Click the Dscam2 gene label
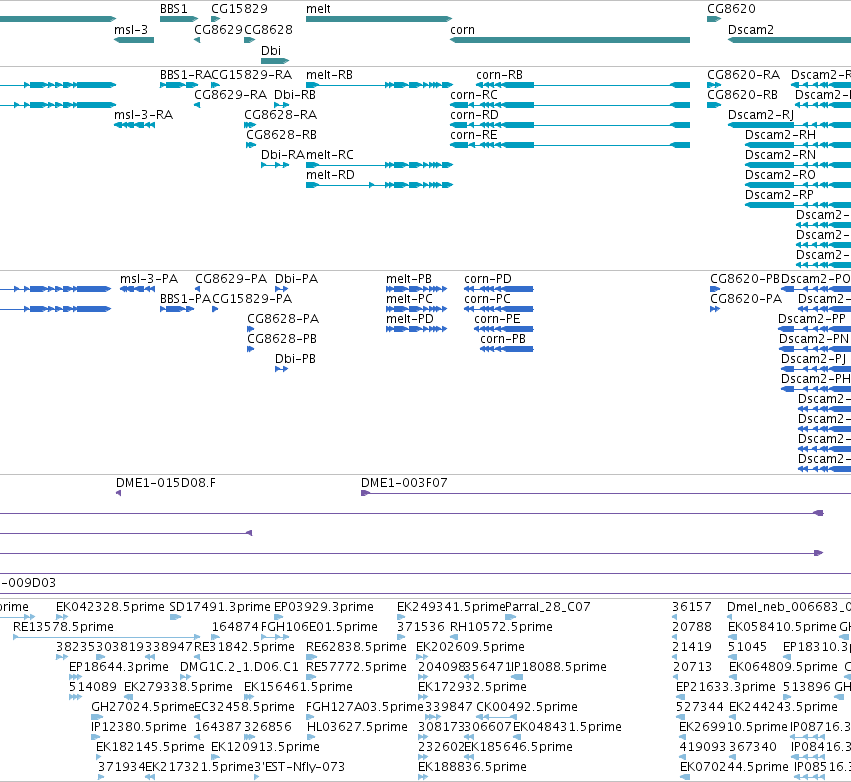This screenshot has height=782, width=851. (x=751, y=30)
